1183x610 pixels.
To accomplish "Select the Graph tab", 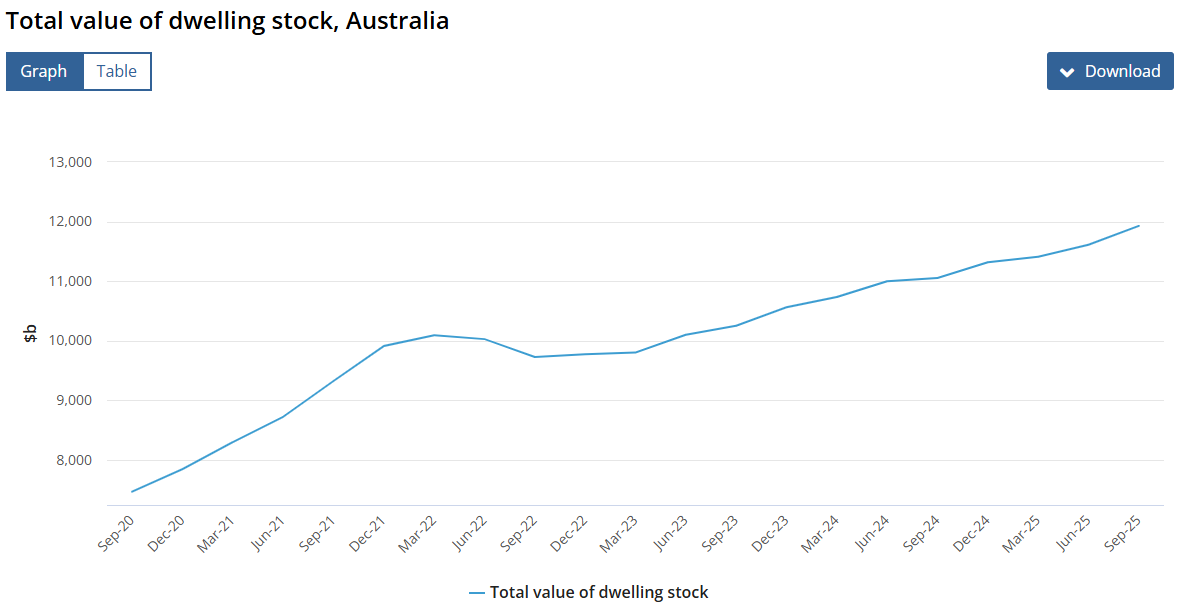I will (x=44, y=71).
